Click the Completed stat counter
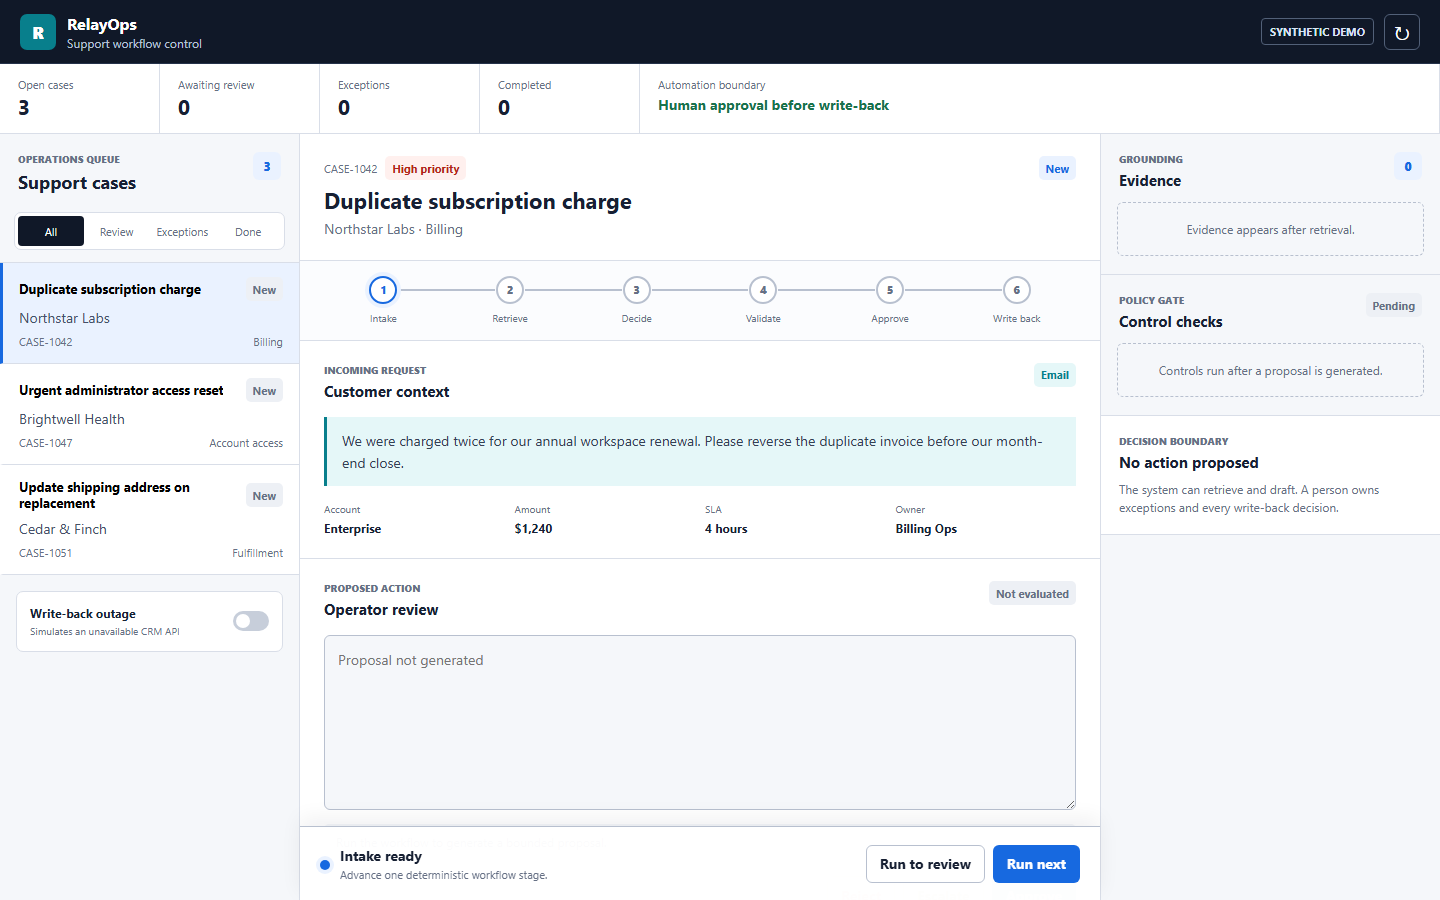1440x900 pixels. pyautogui.click(x=560, y=98)
